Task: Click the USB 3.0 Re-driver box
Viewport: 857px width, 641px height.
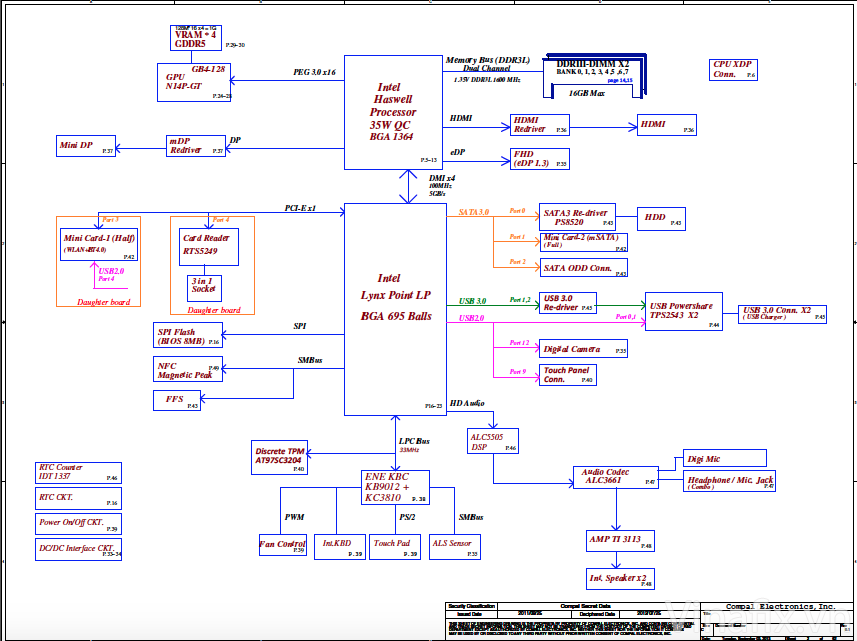Action: pos(568,303)
